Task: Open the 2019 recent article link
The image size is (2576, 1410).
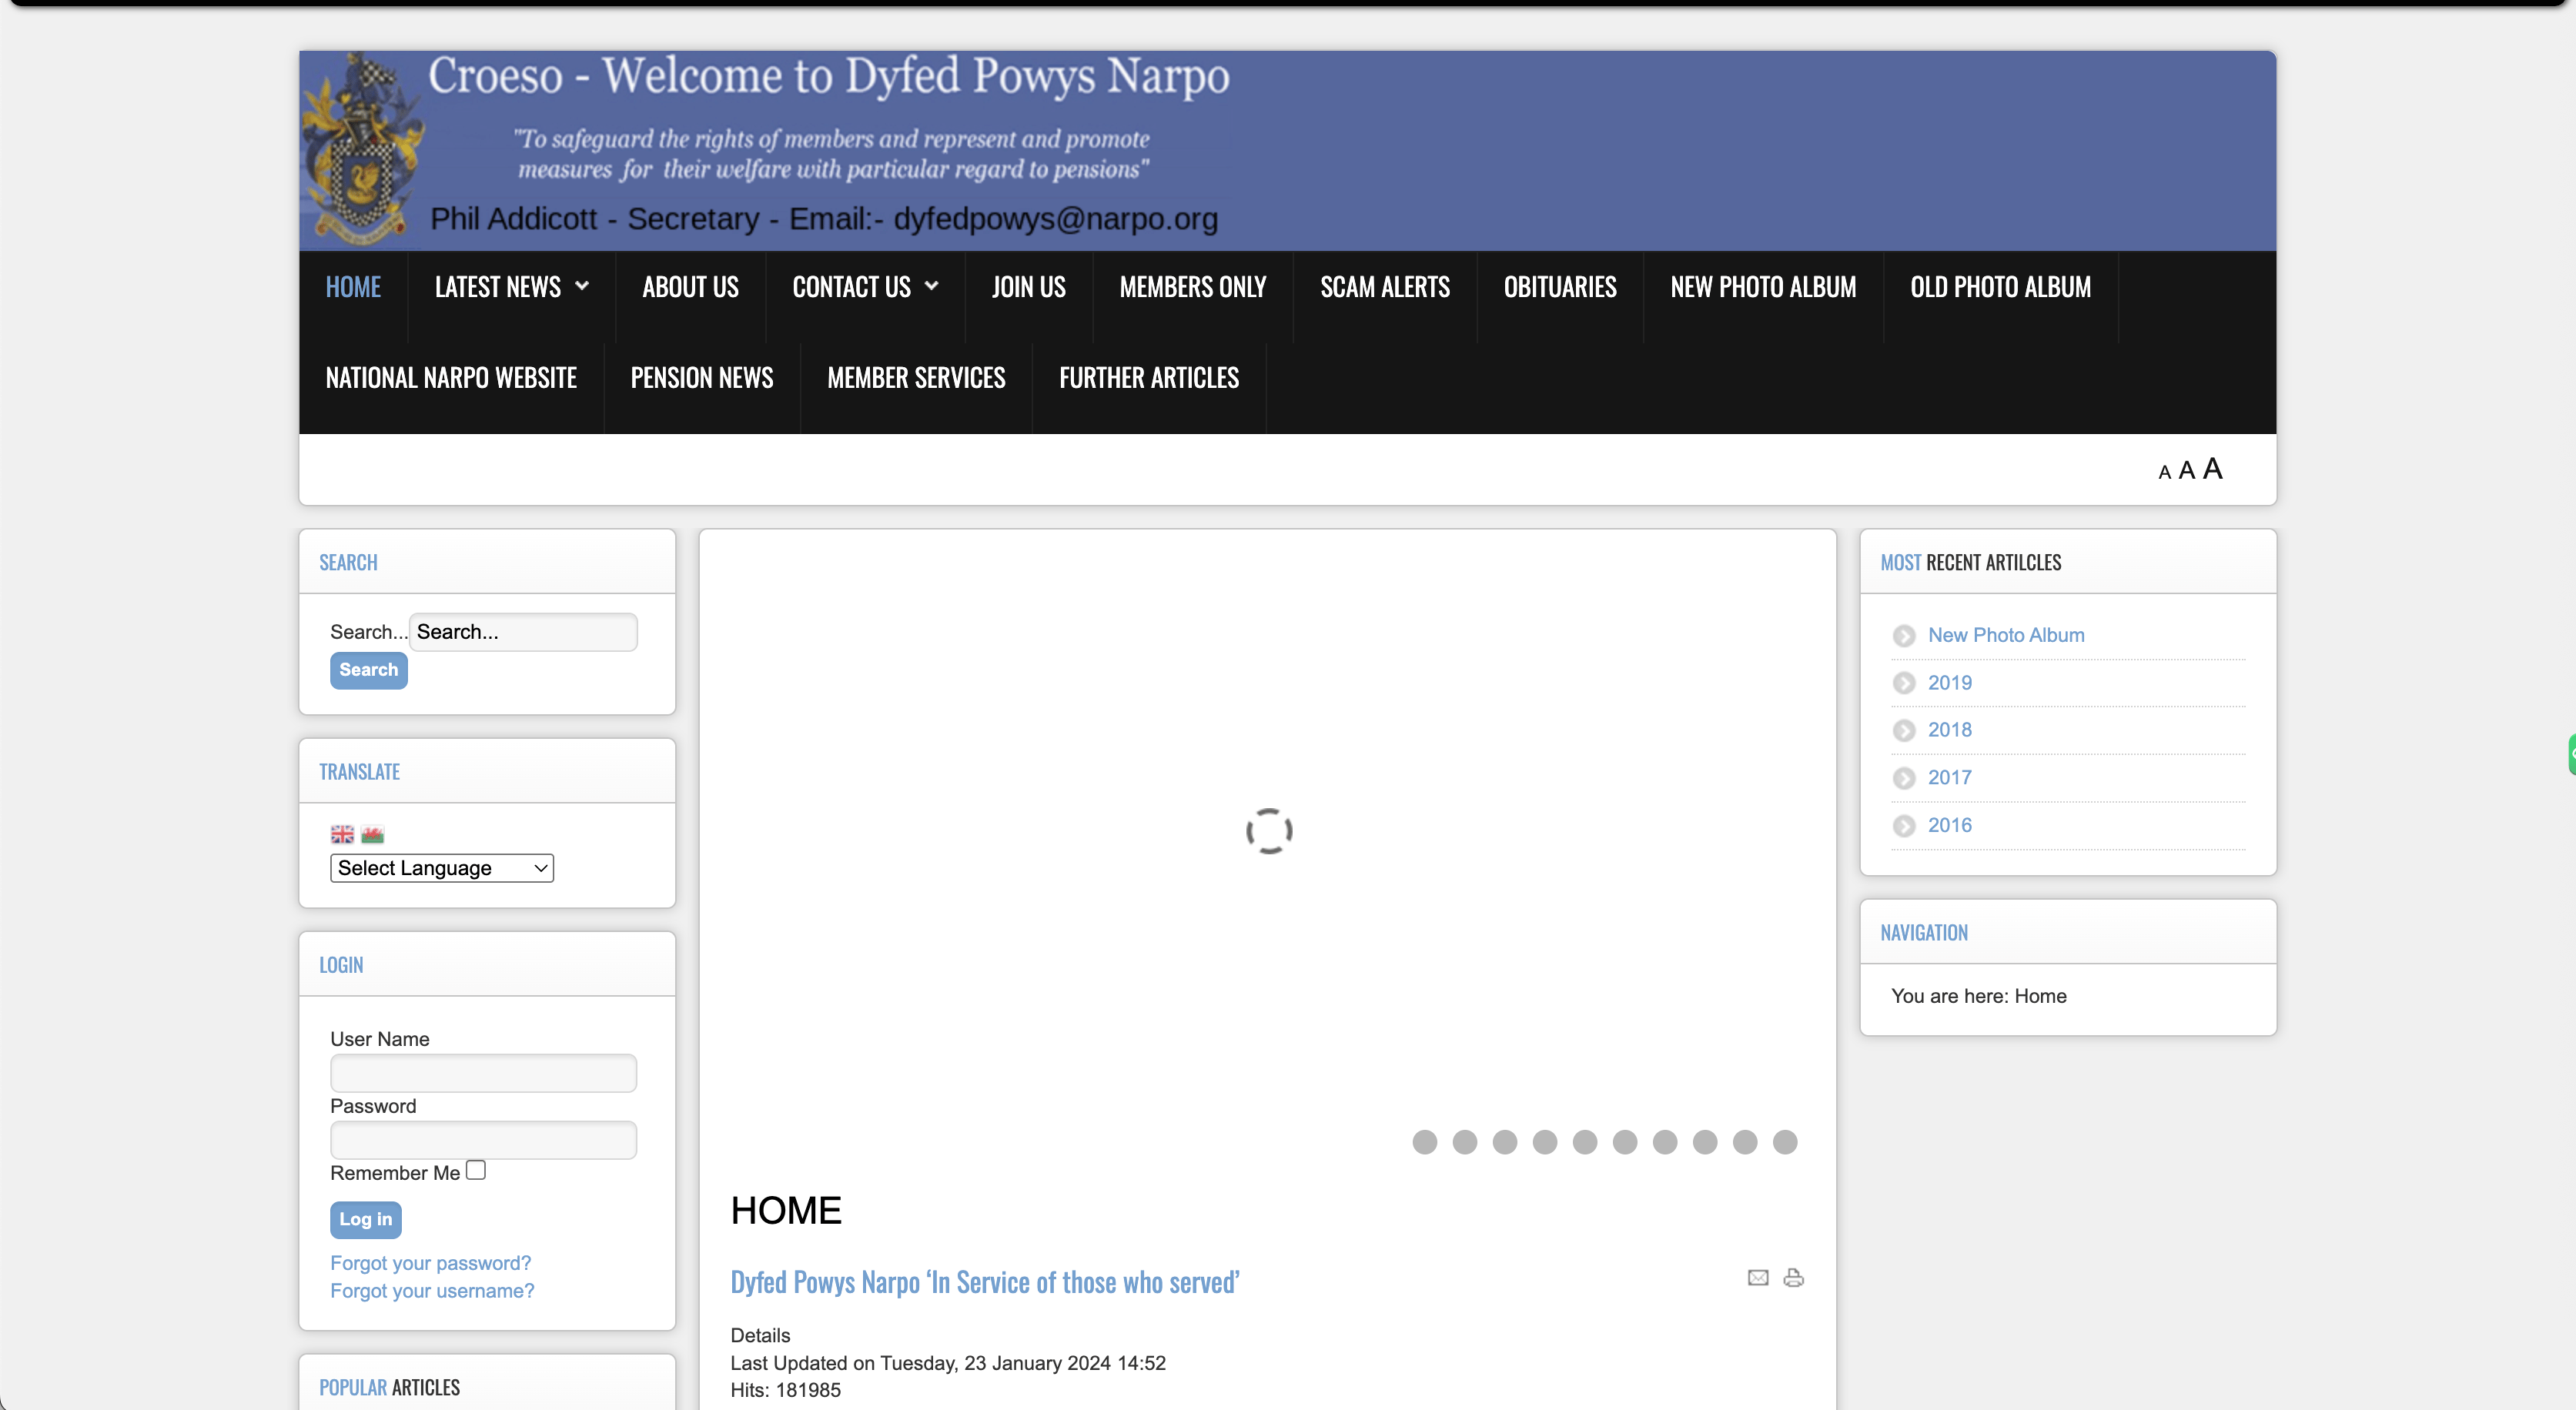Action: [x=1950, y=683]
